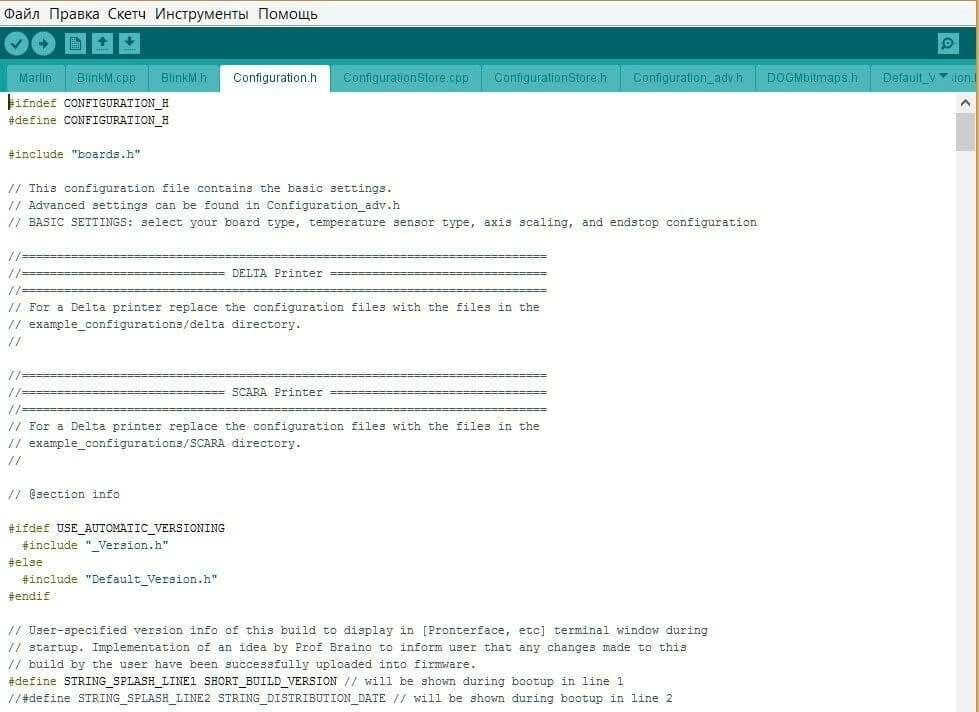Open the Файл menu
Viewport: 979px width, 712px height.
[x=22, y=13]
